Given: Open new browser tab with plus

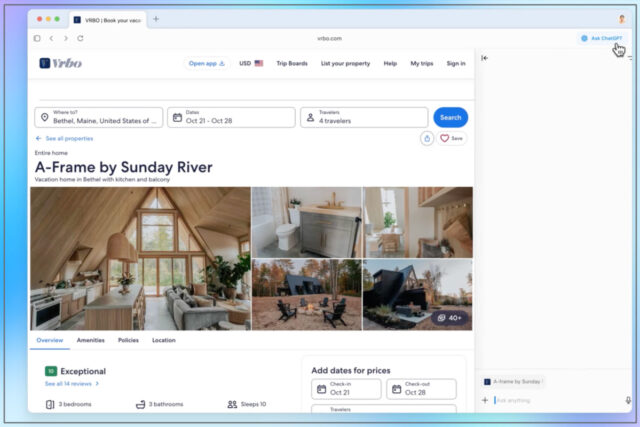Looking at the screenshot, I should tap(156, 19).
